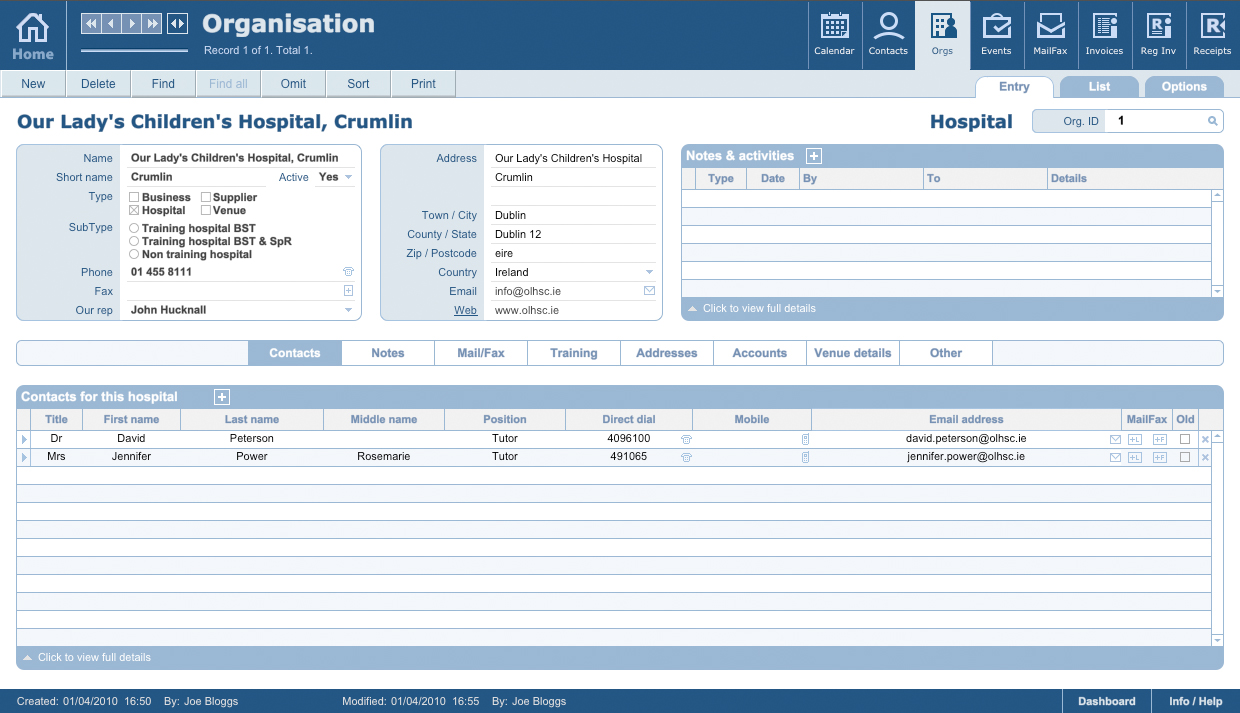Click to view full contacts details
1240x713 pixels.
[87, 657]
